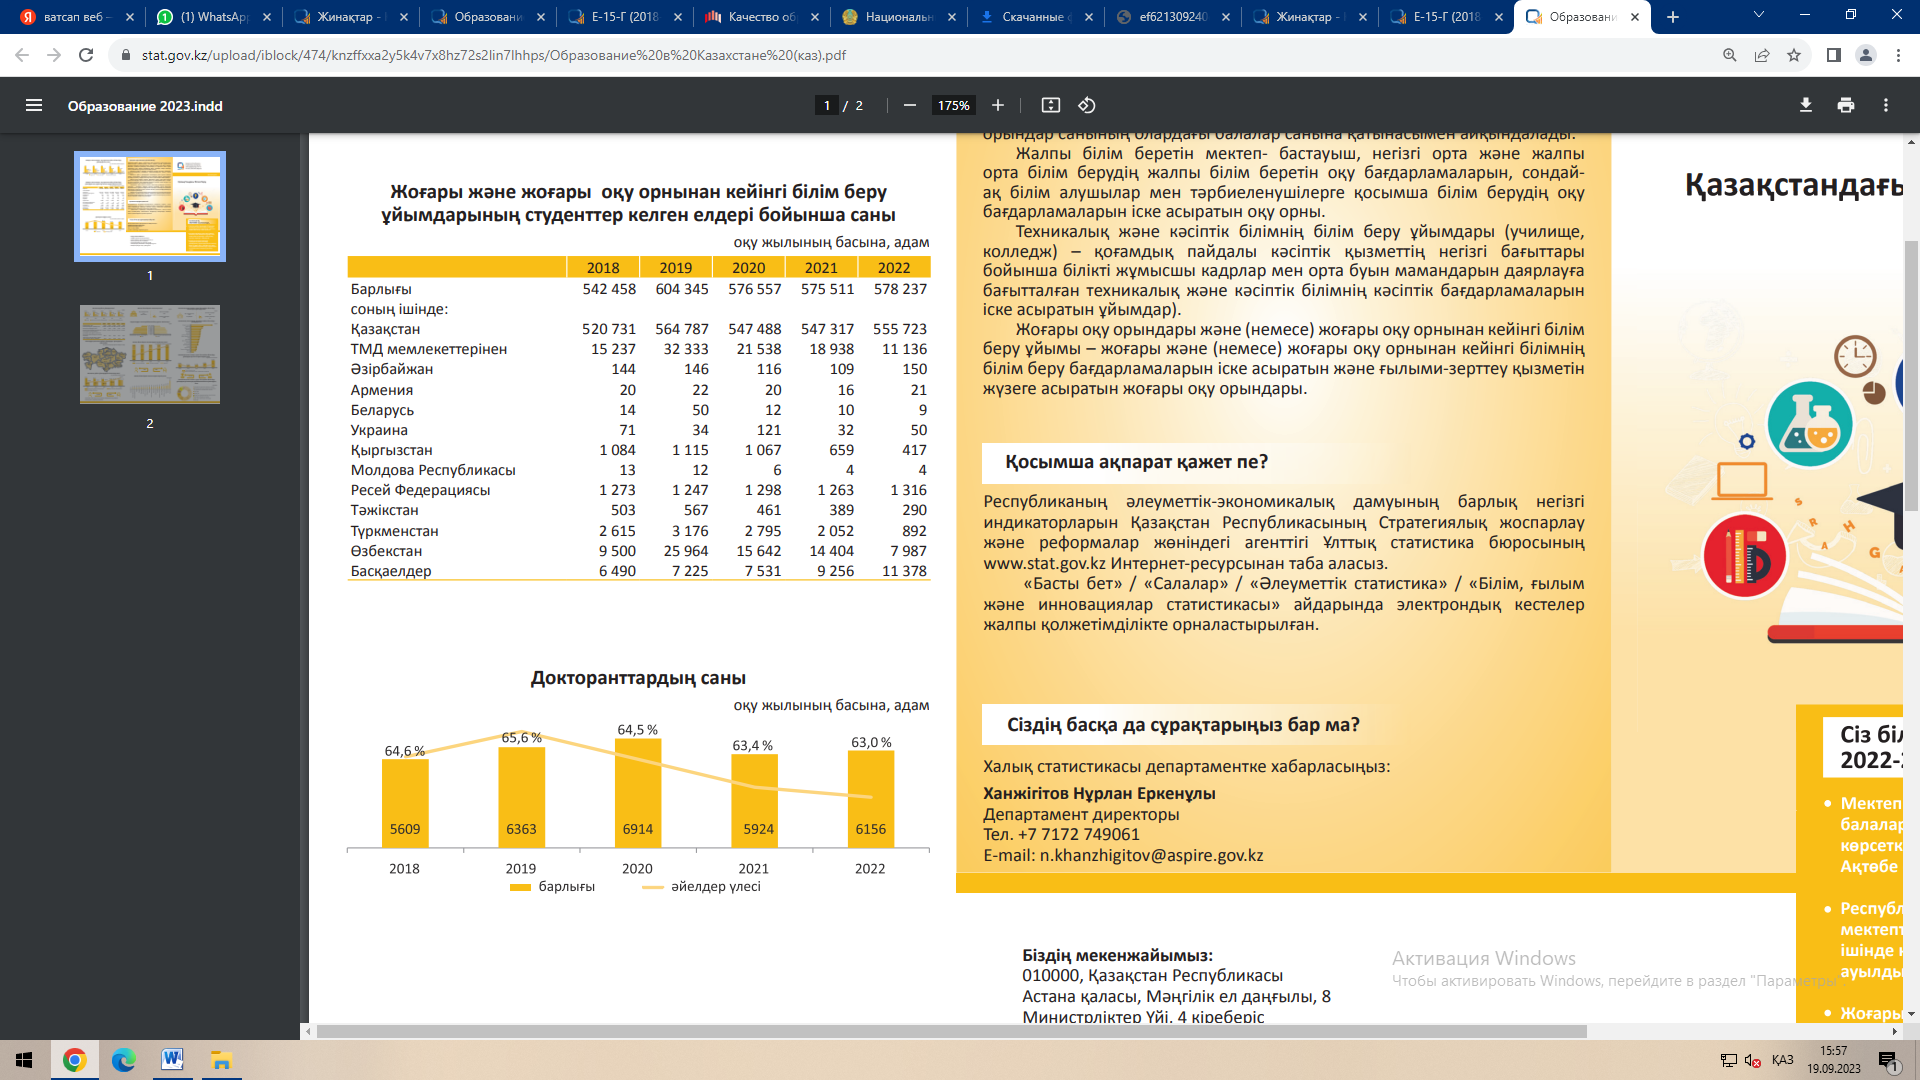Open Word from the taskbar
The width and height of the screenshot is (1920, 1080).
(172, 1059)
